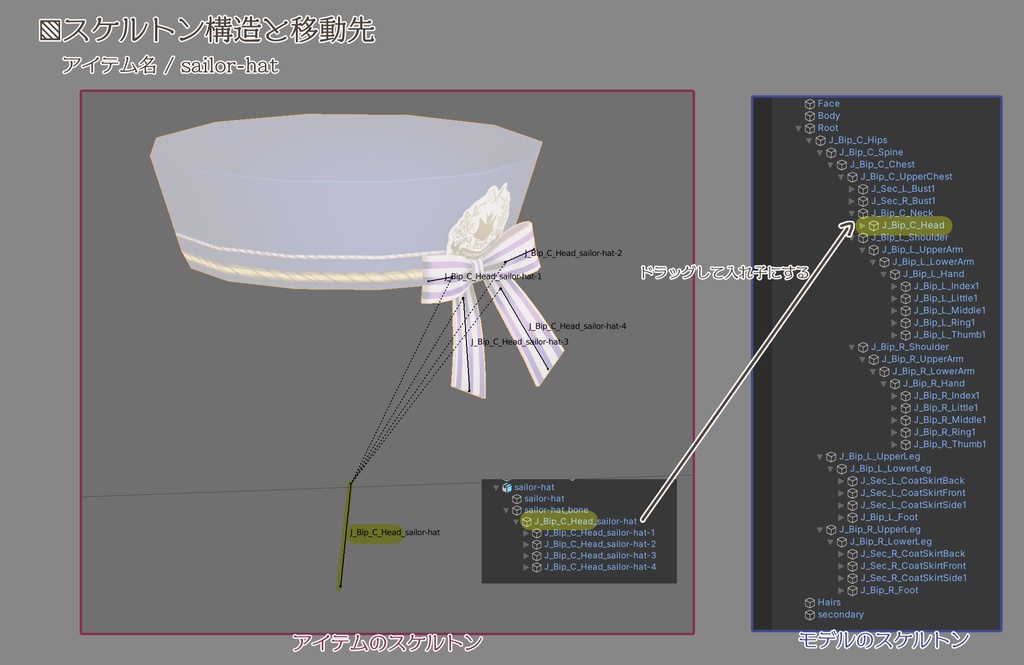Click the J_Sec_L_CoatSkirtBack cube icon

(852, 481)
